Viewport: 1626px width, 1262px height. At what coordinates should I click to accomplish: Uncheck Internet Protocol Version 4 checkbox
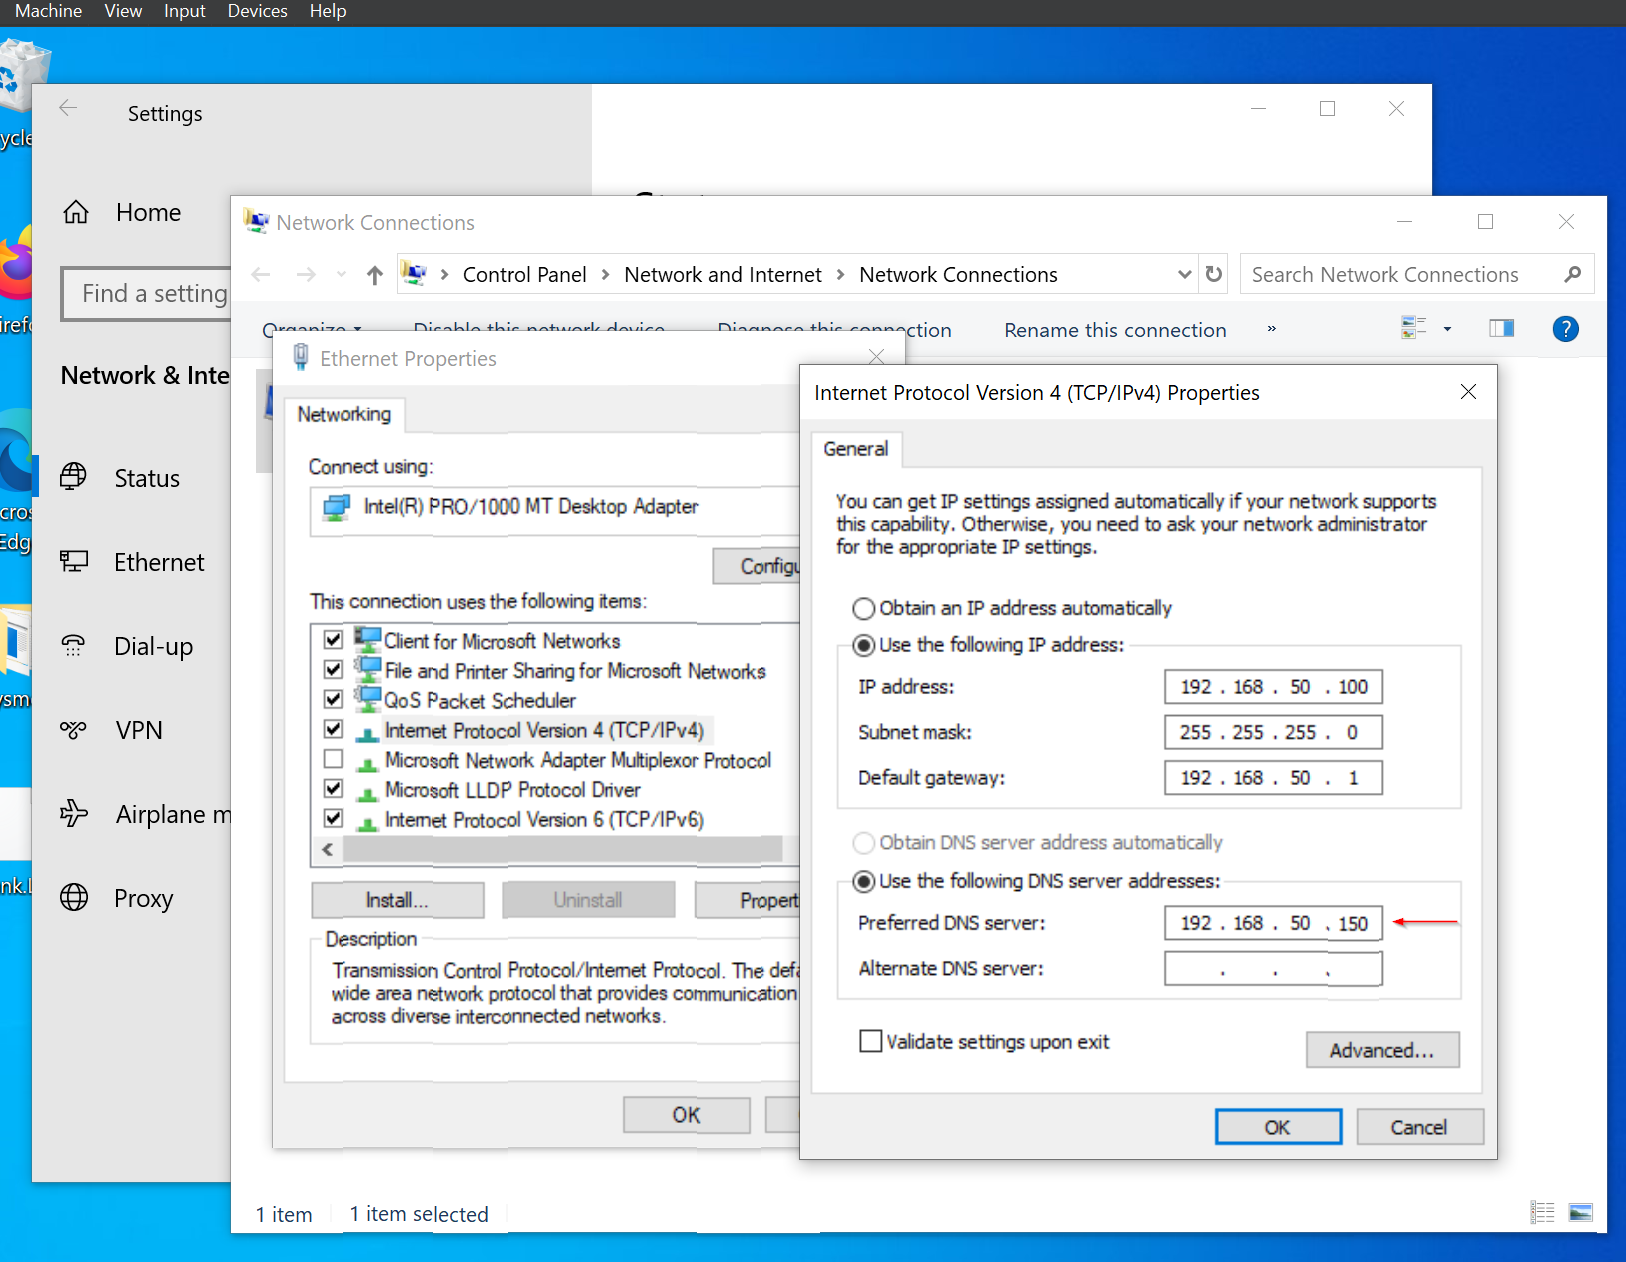(334, 728)
